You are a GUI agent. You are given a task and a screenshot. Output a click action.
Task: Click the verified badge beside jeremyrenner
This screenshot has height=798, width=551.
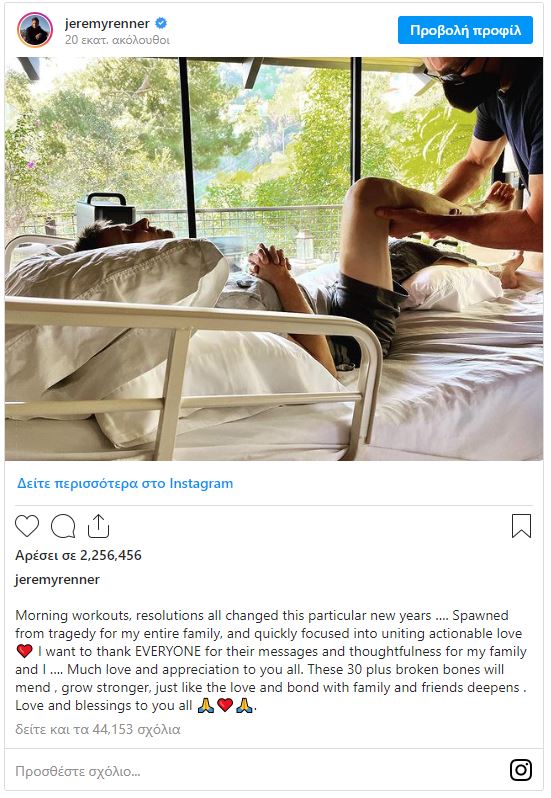[161, 23]
